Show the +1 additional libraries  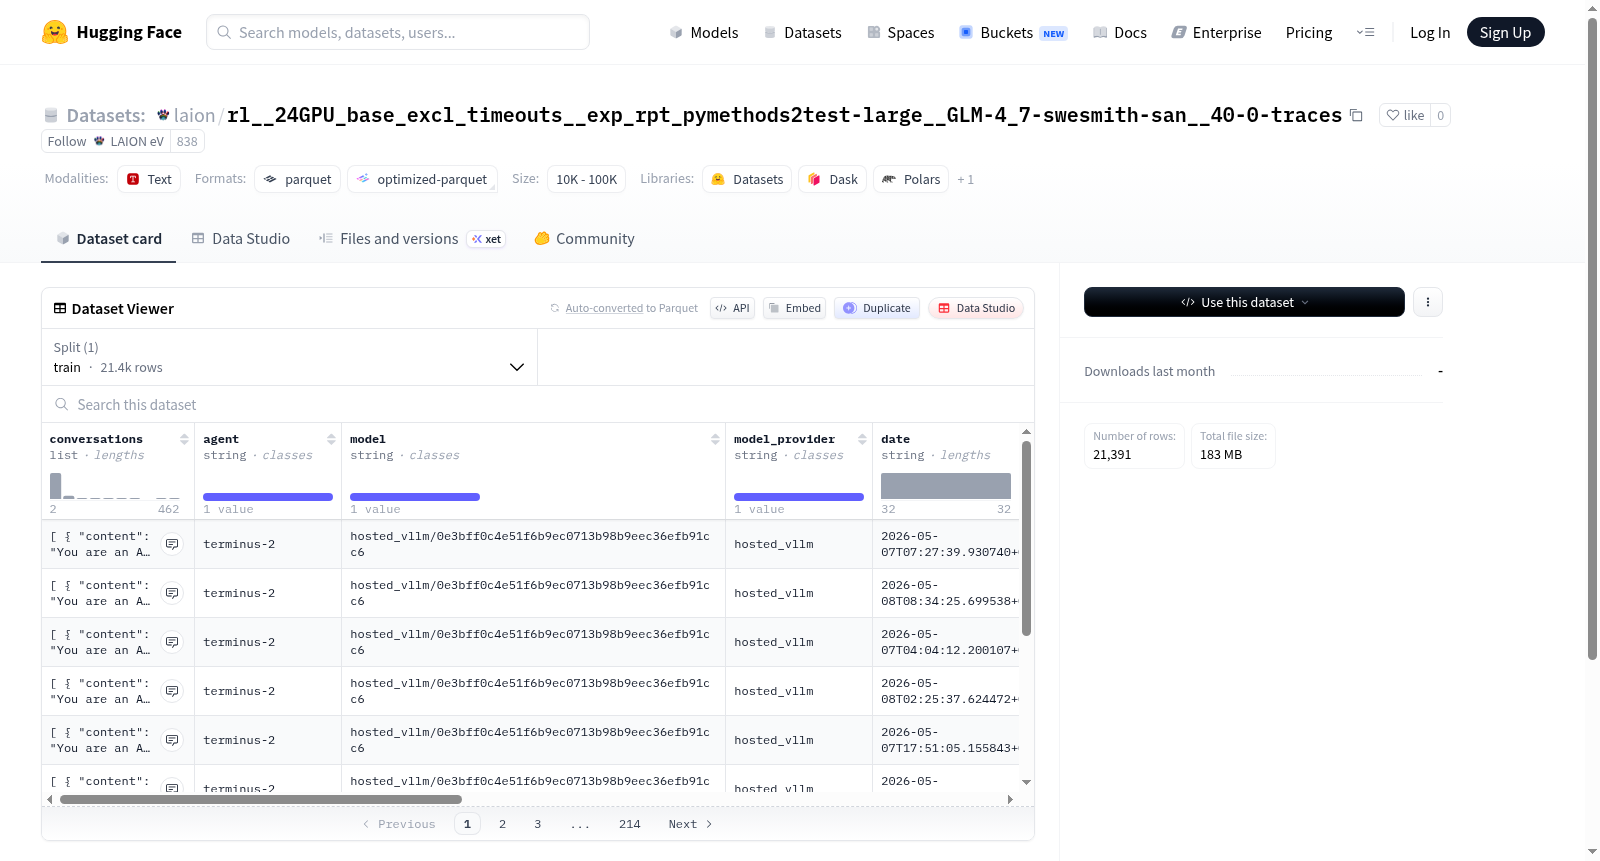click(x=965, y=180)
